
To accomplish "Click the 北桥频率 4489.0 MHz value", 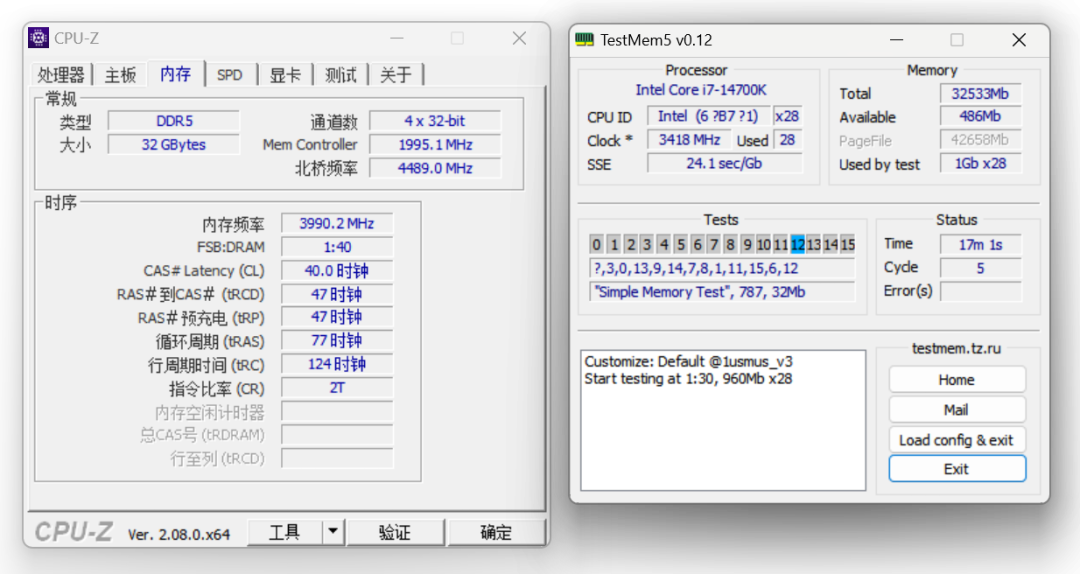I will pos(435,168).
